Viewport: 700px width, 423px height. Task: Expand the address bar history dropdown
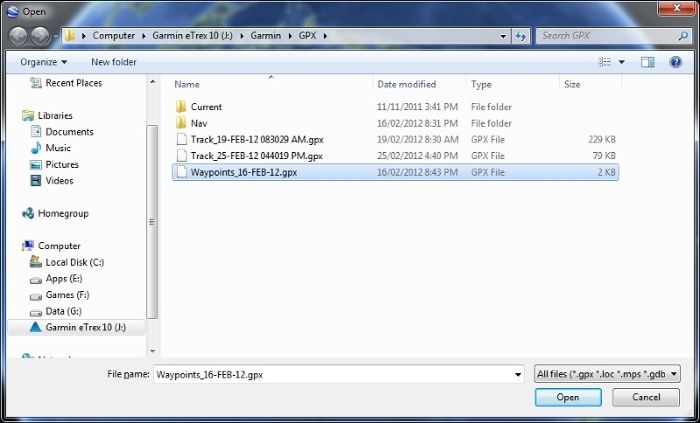[504, 36]
